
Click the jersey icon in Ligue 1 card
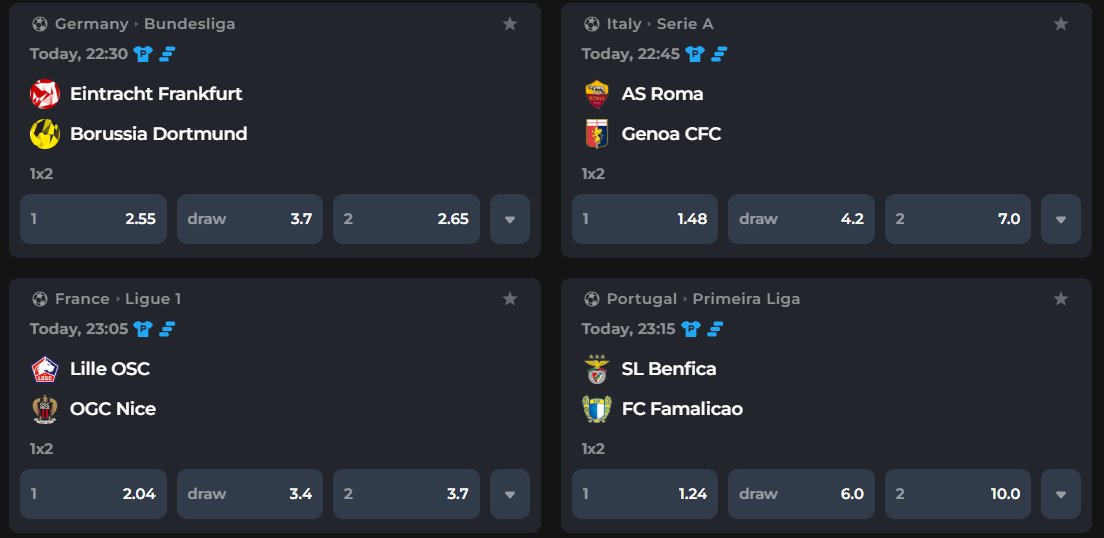coord(143,329)
